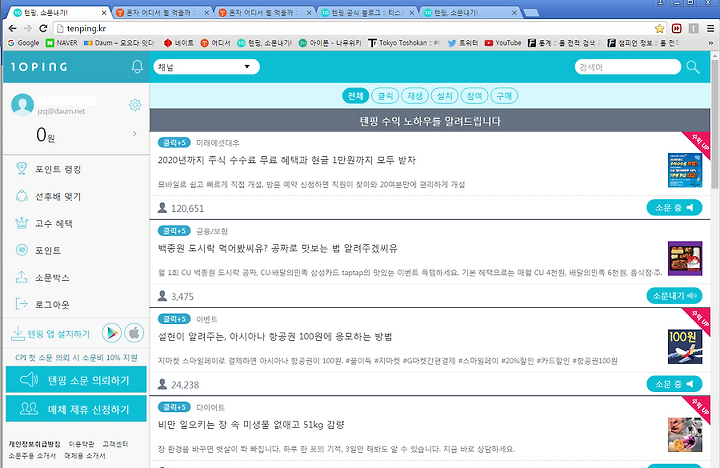Open the 트위터 bookmark
Image resolution: width=720 pixels, height=468 pixels.
(463, 43)
